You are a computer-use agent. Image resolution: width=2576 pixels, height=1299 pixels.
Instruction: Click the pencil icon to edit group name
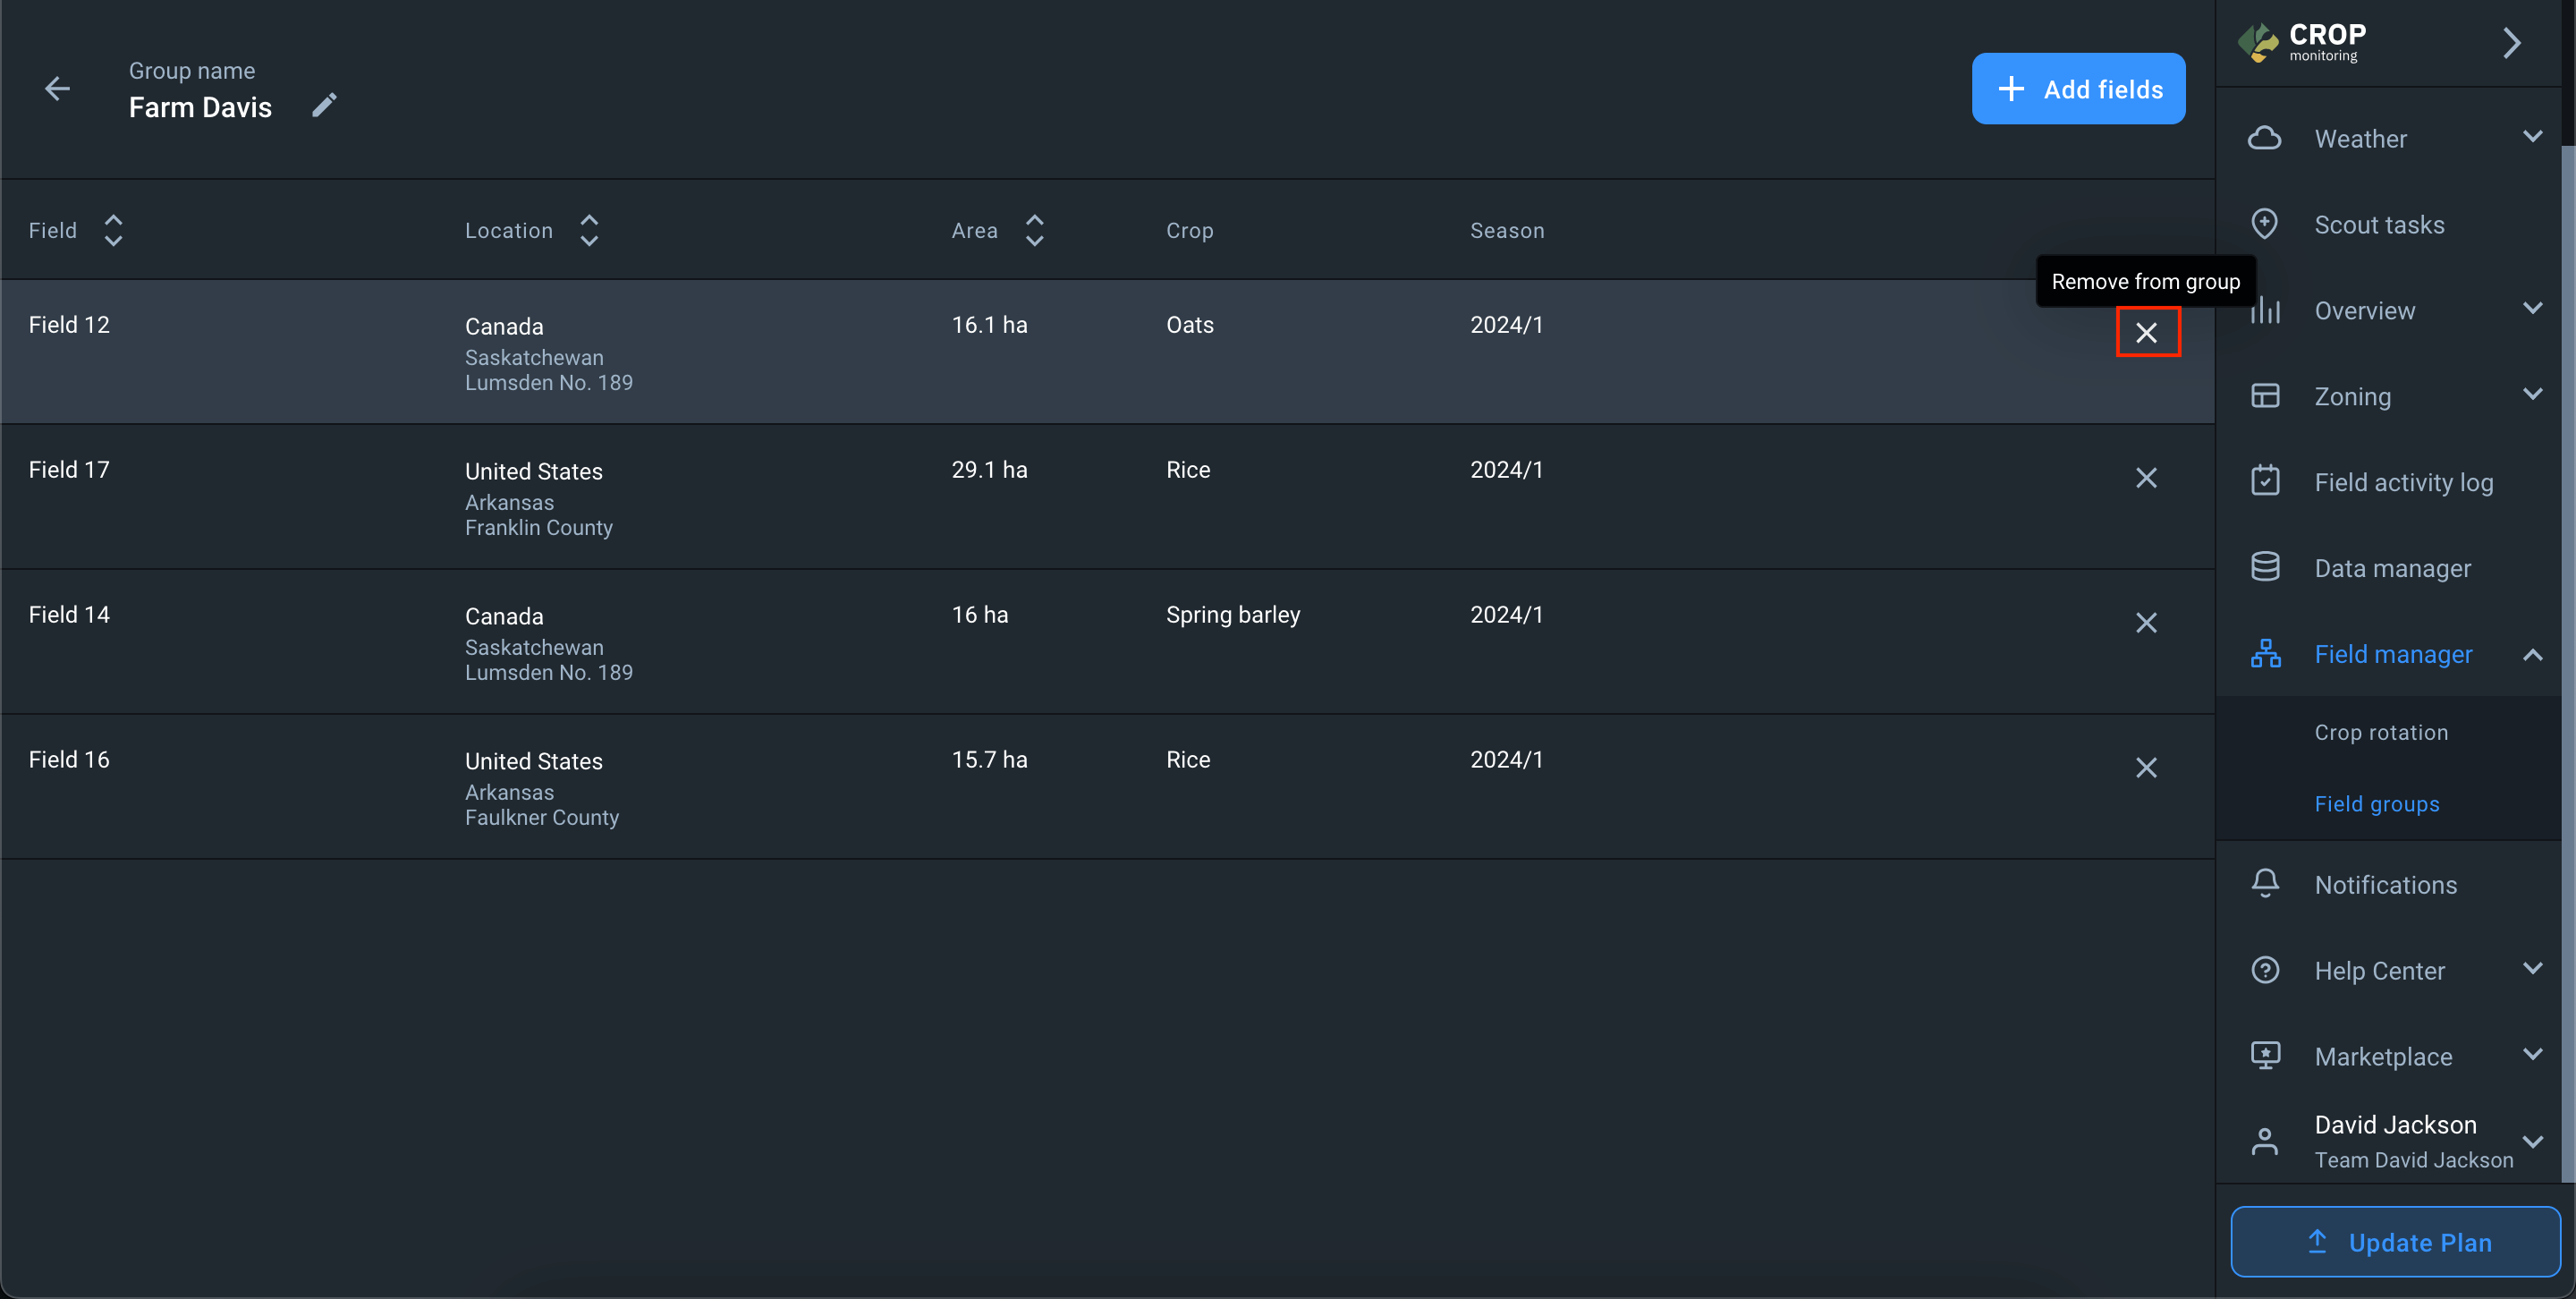pyautogui.click(x=324, y=105)
